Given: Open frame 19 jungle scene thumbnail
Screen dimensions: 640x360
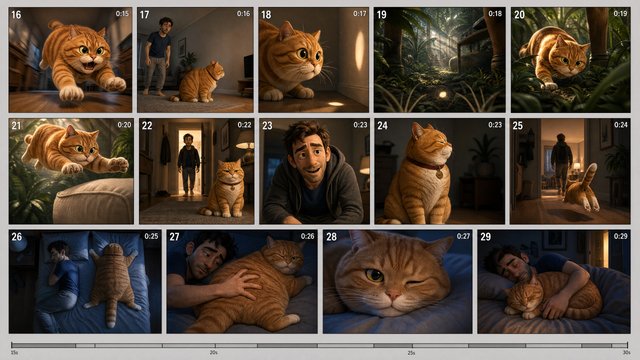Looking at the screenshot, I should pyautogui.click(x=440, y=60).
